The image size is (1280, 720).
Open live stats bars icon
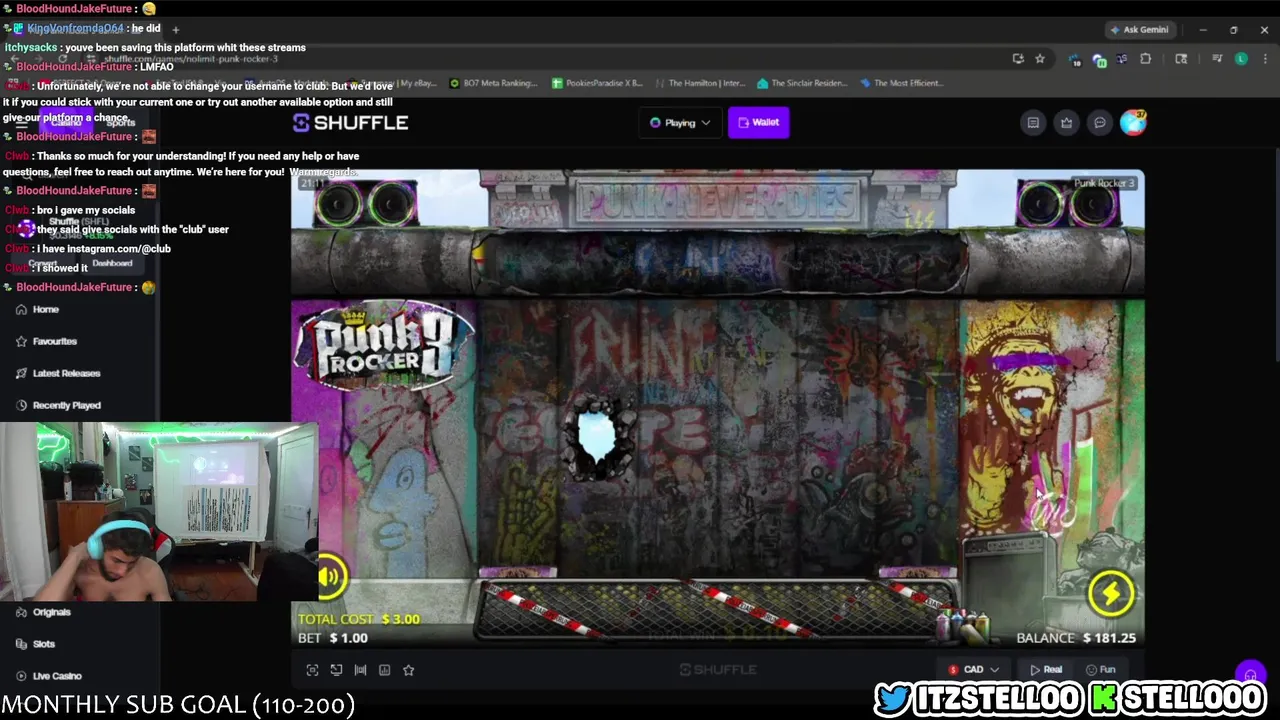tap(360, 670)
